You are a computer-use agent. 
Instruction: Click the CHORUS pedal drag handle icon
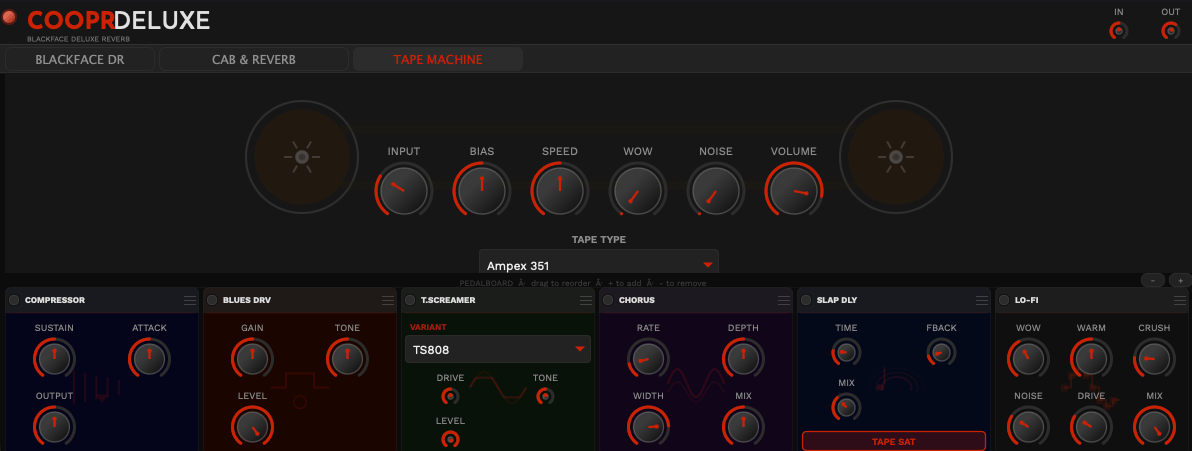pos(784,300)
